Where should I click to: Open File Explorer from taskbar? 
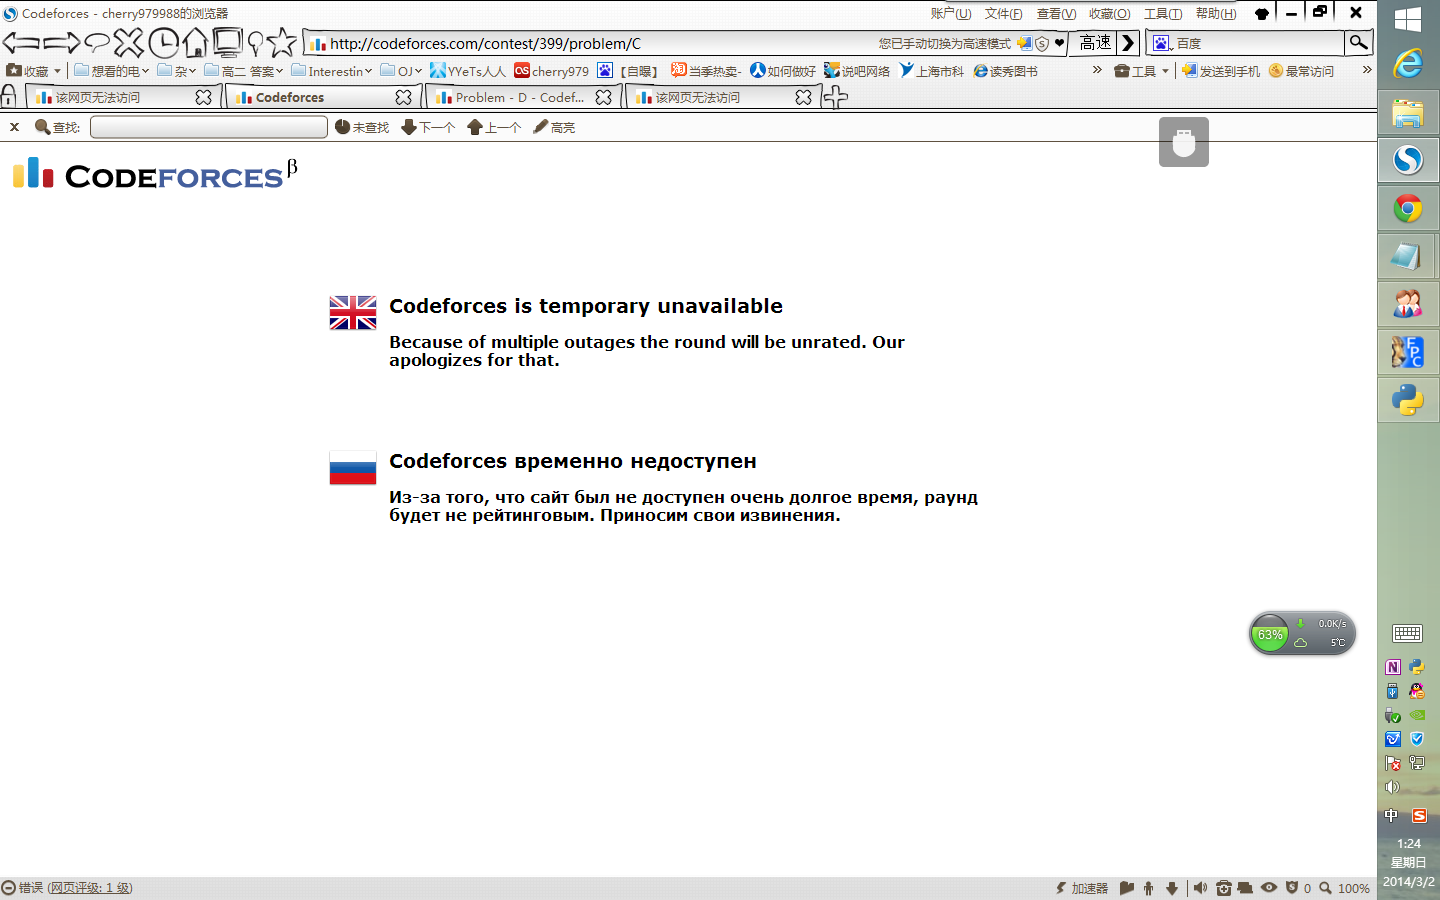pyautogui.click(x=1408, y=112)
